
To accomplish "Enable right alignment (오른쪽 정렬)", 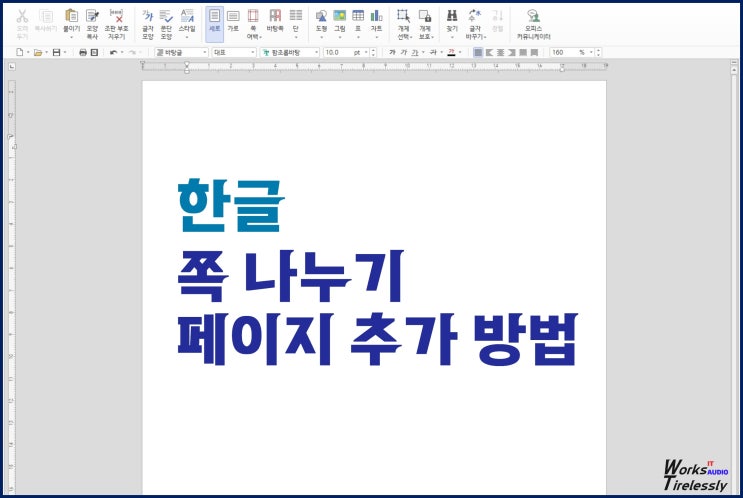I will 512,52.
